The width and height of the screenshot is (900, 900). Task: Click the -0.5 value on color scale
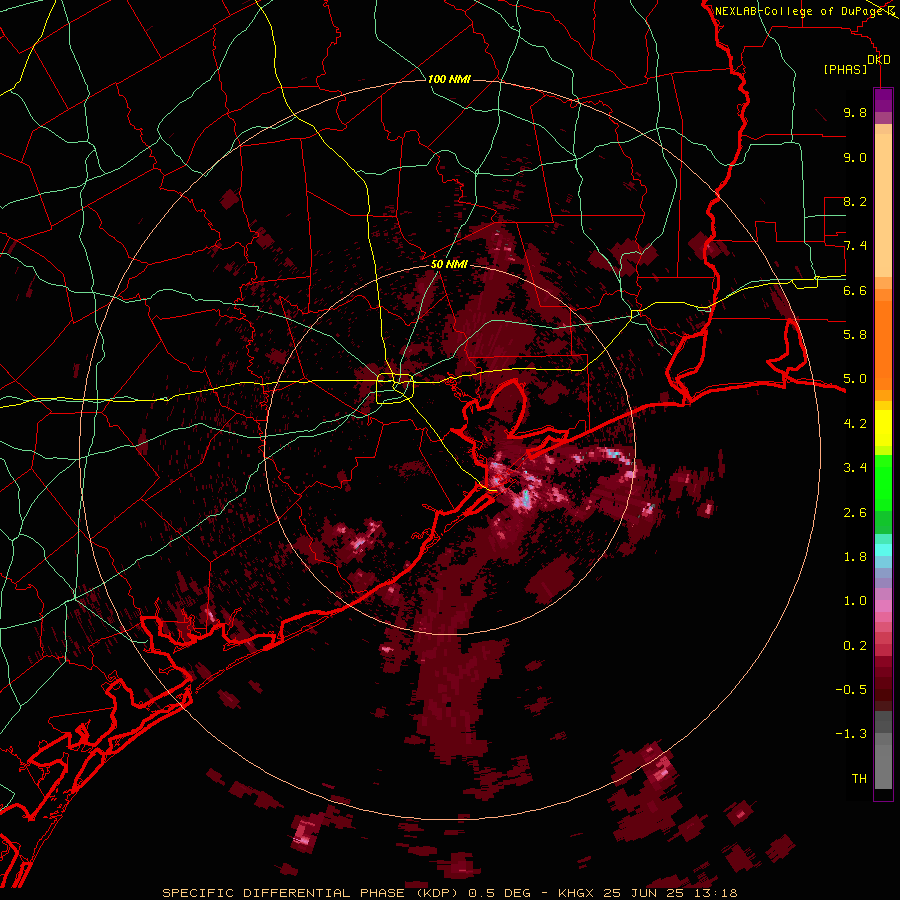(x=851, y=690)
